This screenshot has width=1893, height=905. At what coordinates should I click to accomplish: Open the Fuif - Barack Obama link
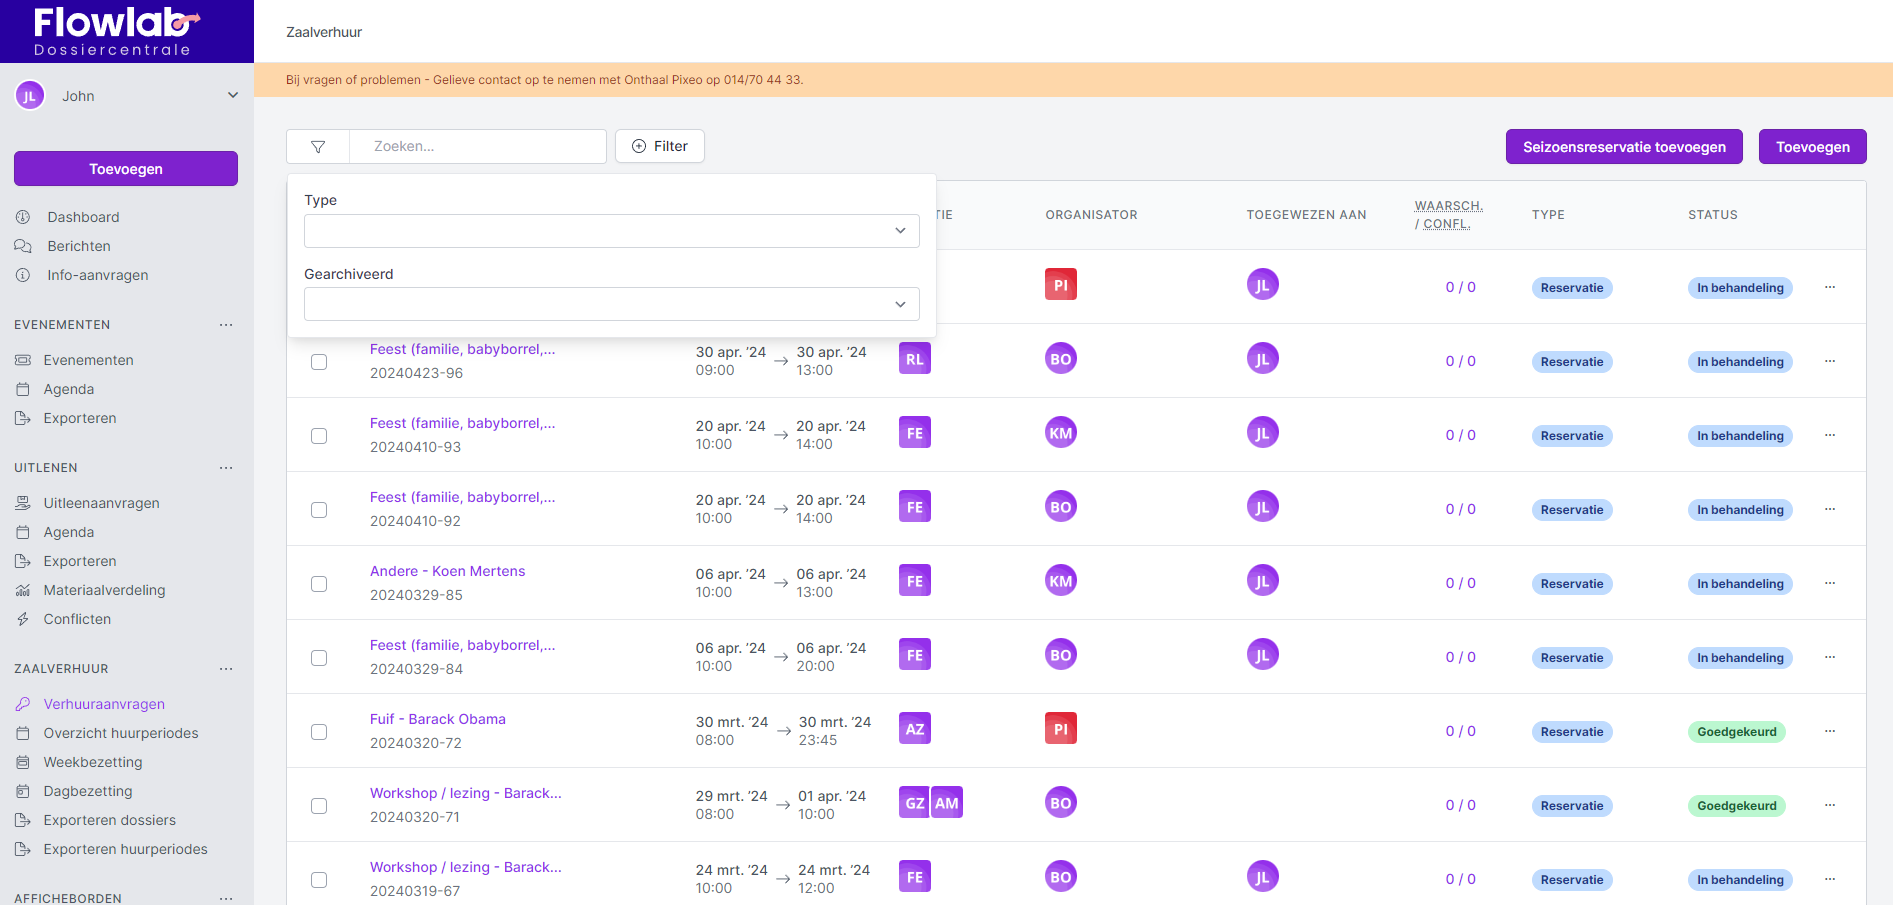[437, 719]
